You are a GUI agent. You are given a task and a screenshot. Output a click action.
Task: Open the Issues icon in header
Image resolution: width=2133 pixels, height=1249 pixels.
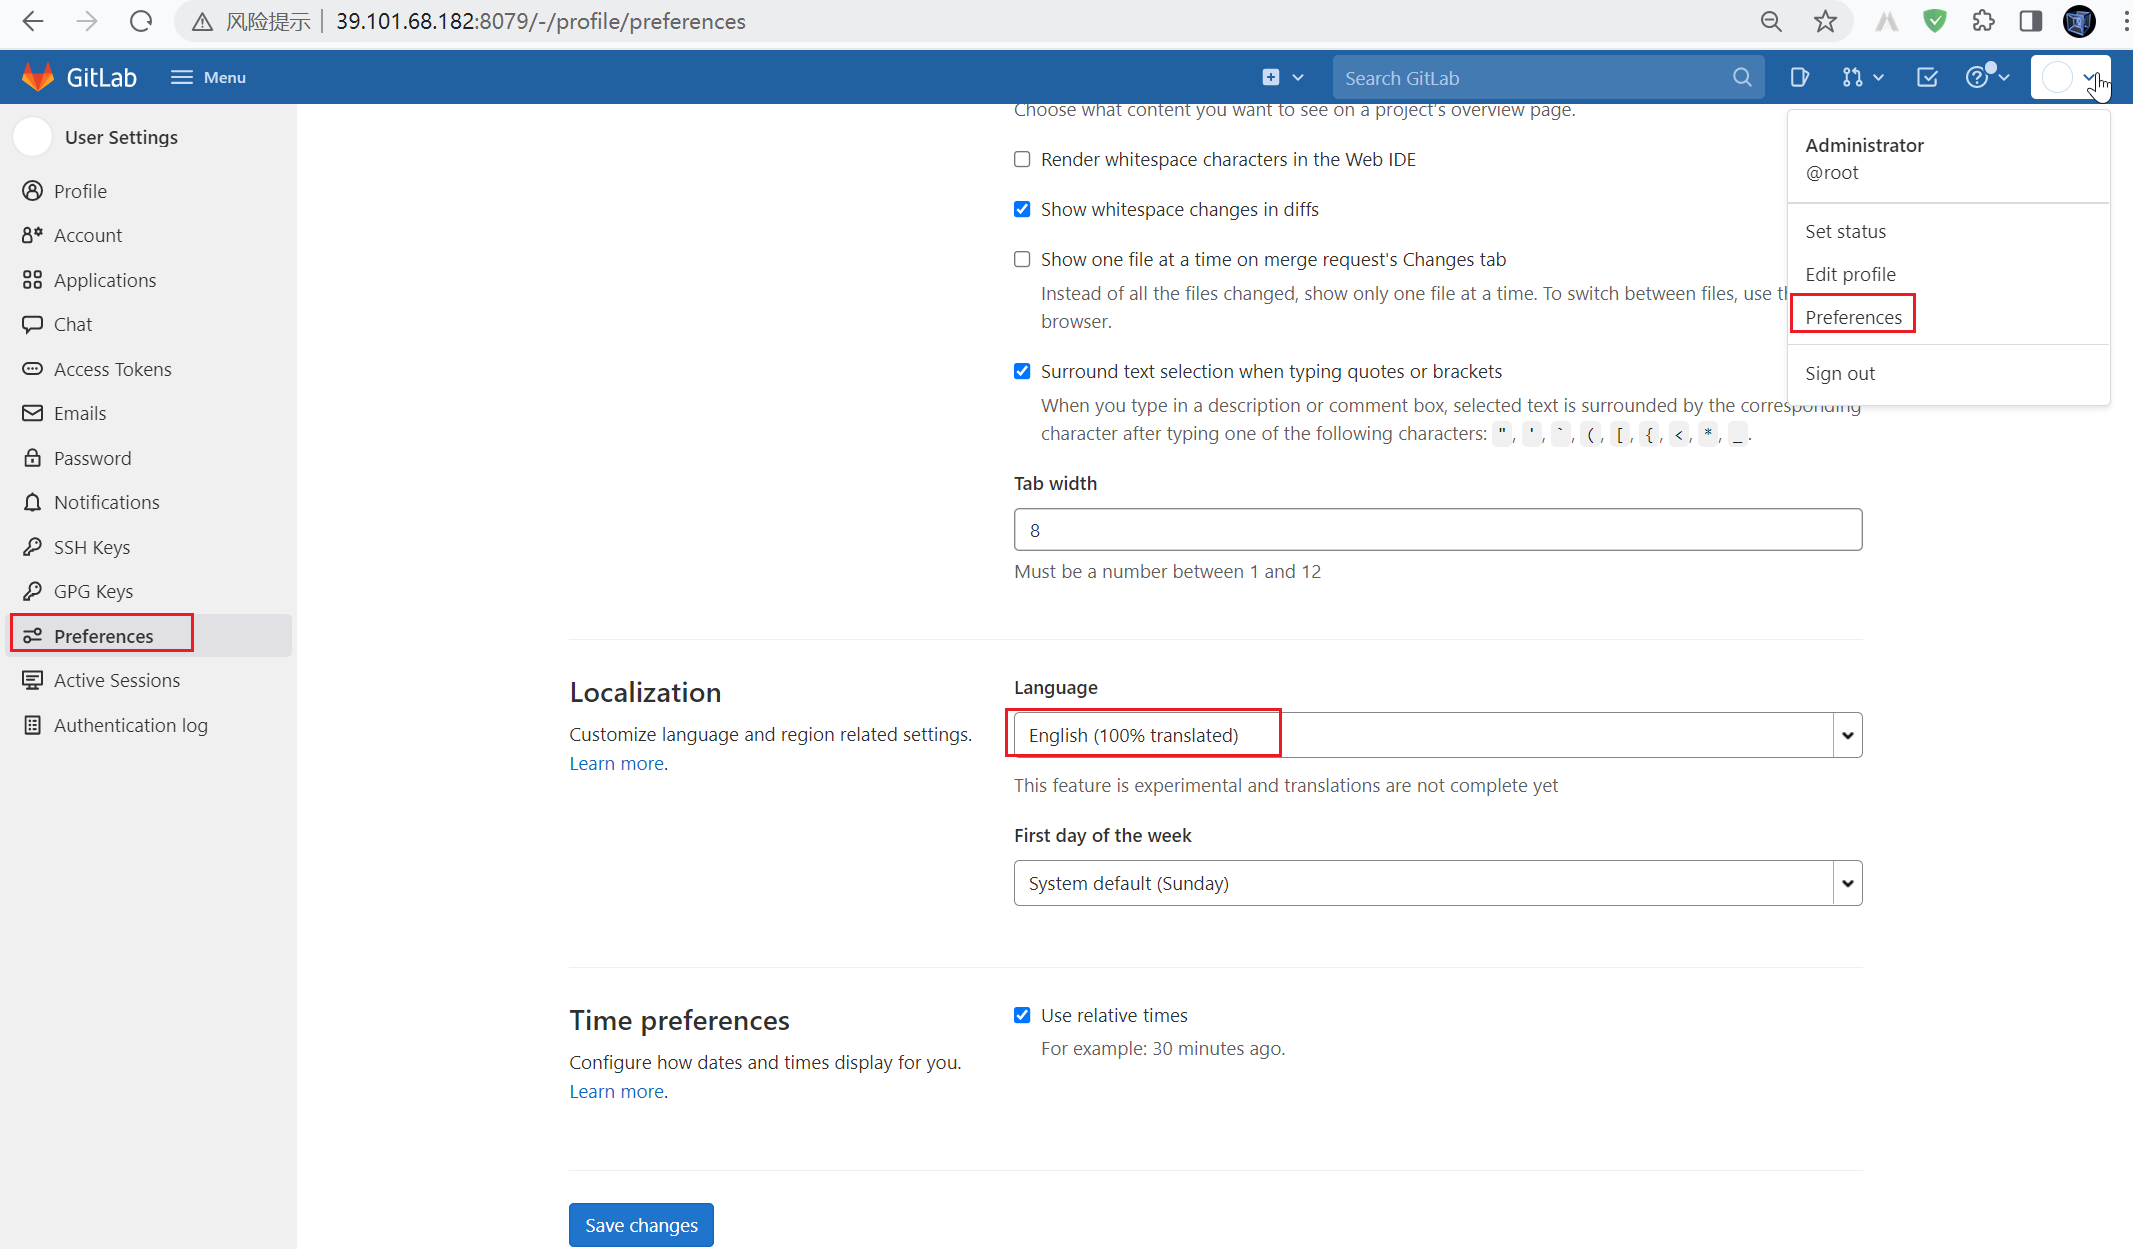pyautogui.click(x=1799, y=77)
